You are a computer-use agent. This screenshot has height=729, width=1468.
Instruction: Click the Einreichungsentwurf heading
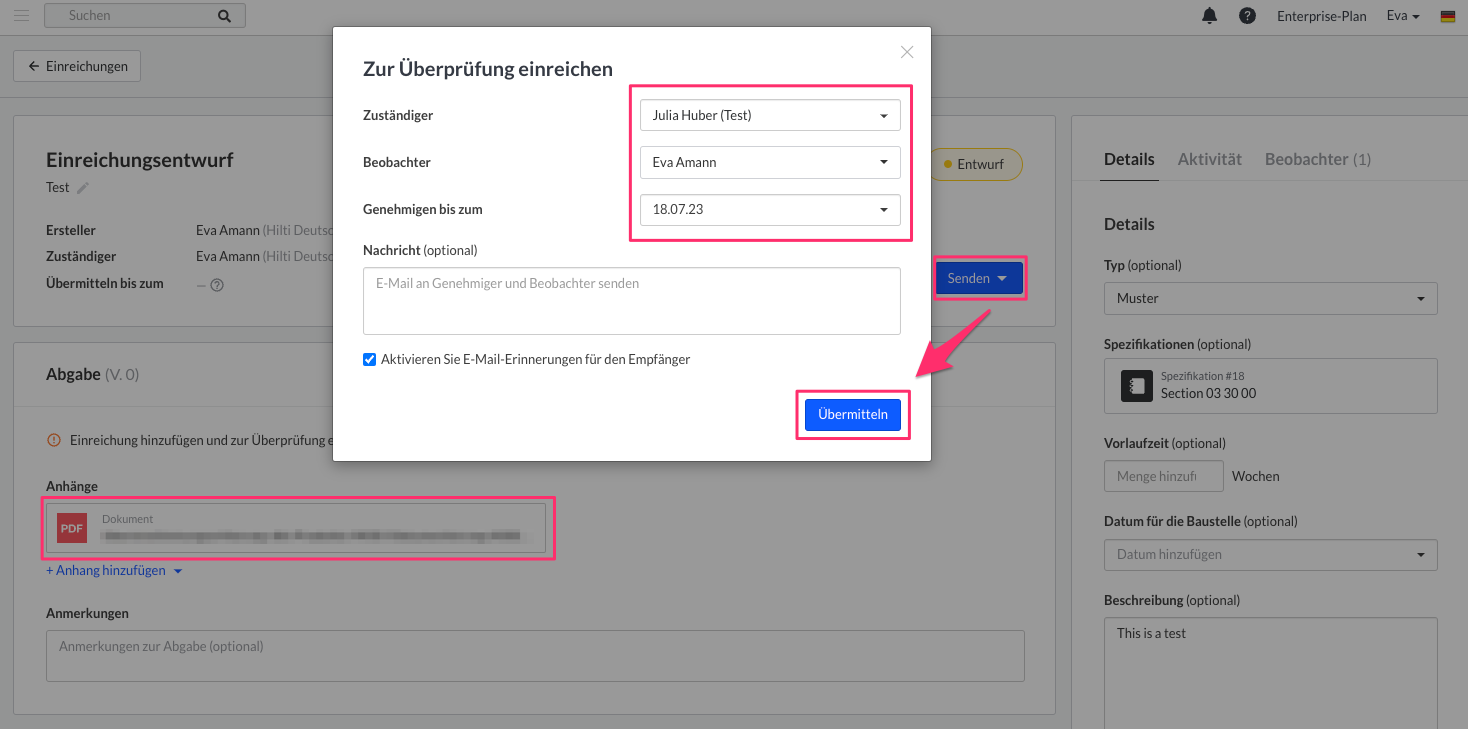tap(140, 160)
